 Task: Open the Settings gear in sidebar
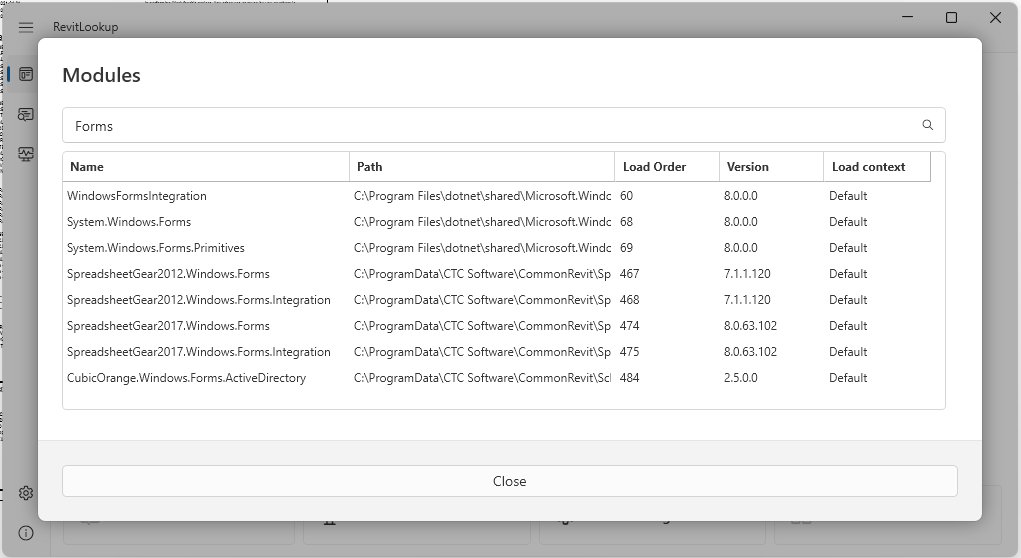coord(26,493)
